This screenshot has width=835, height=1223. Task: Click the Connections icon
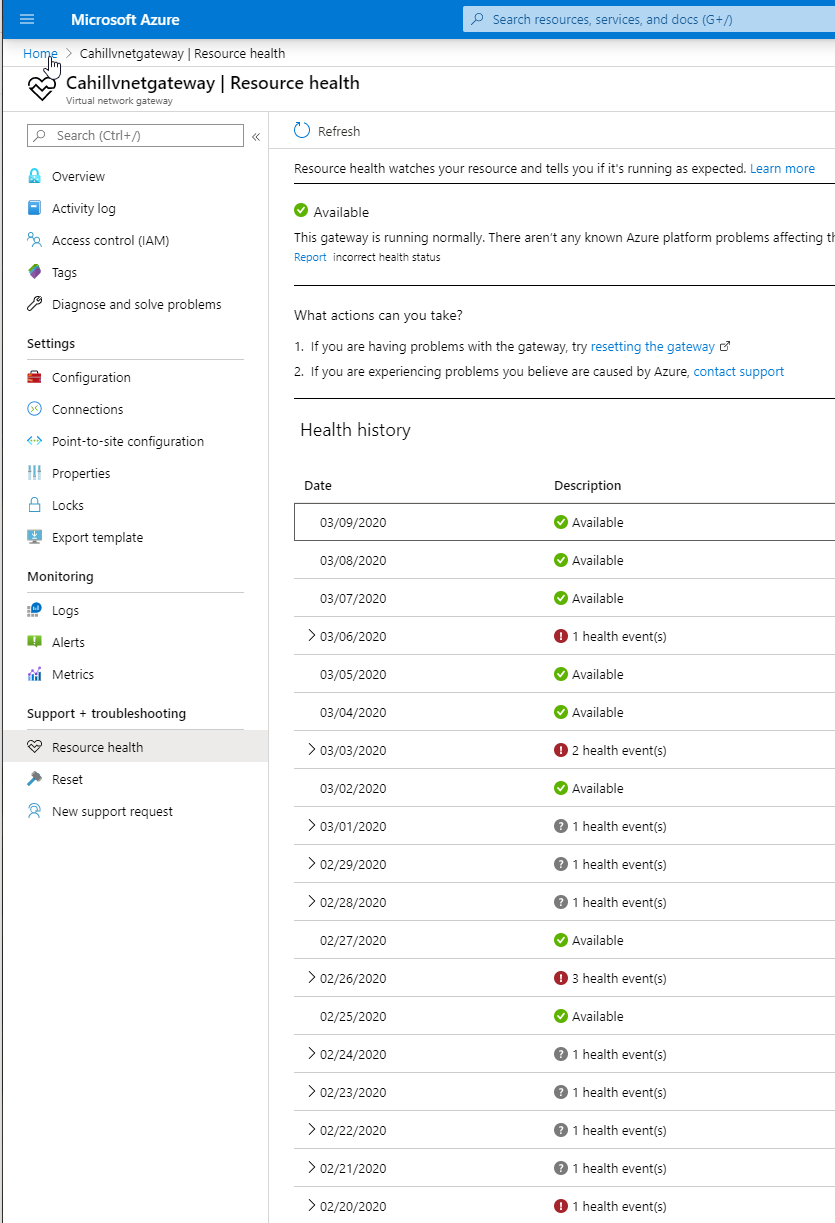[x=34, y=409]
